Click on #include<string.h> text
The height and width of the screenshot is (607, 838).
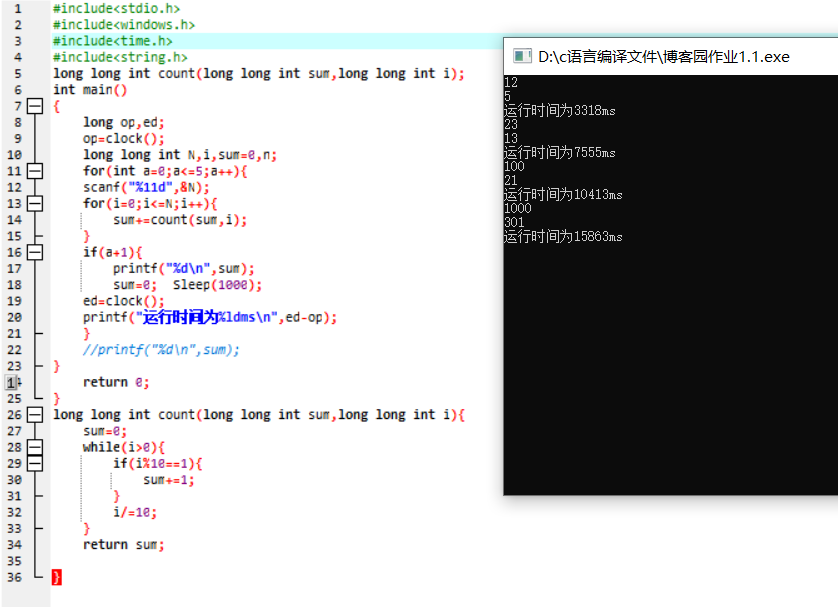120,57
